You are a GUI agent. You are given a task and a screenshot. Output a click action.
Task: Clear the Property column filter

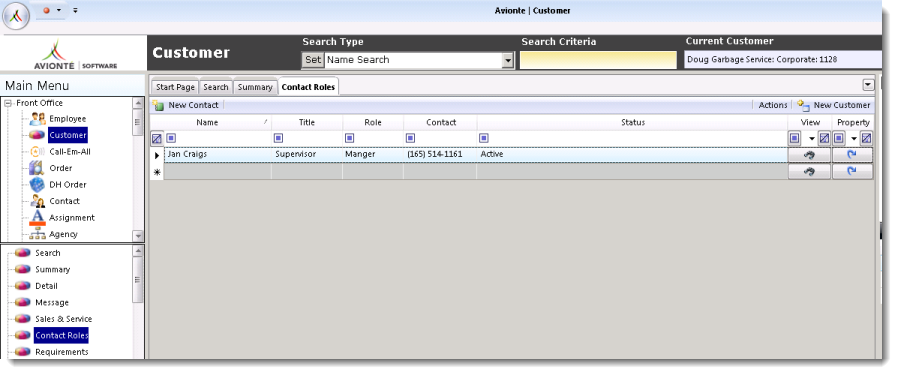pyautogui.click(x=867, y=138)
